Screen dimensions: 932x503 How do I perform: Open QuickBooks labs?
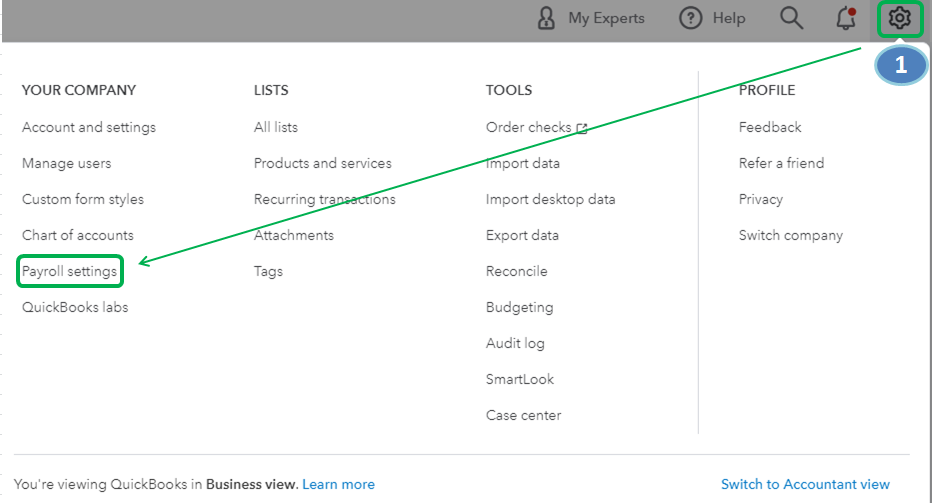coord(75,307)
